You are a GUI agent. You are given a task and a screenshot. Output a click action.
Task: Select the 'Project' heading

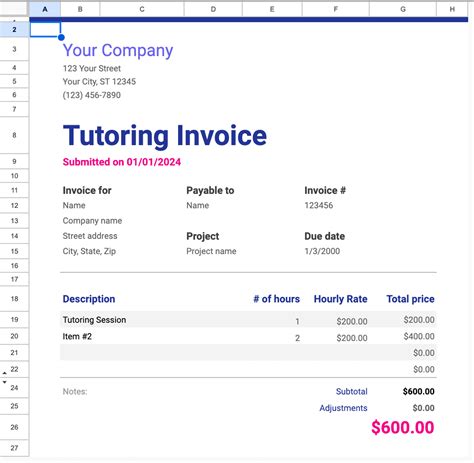(x=203, y=236)
